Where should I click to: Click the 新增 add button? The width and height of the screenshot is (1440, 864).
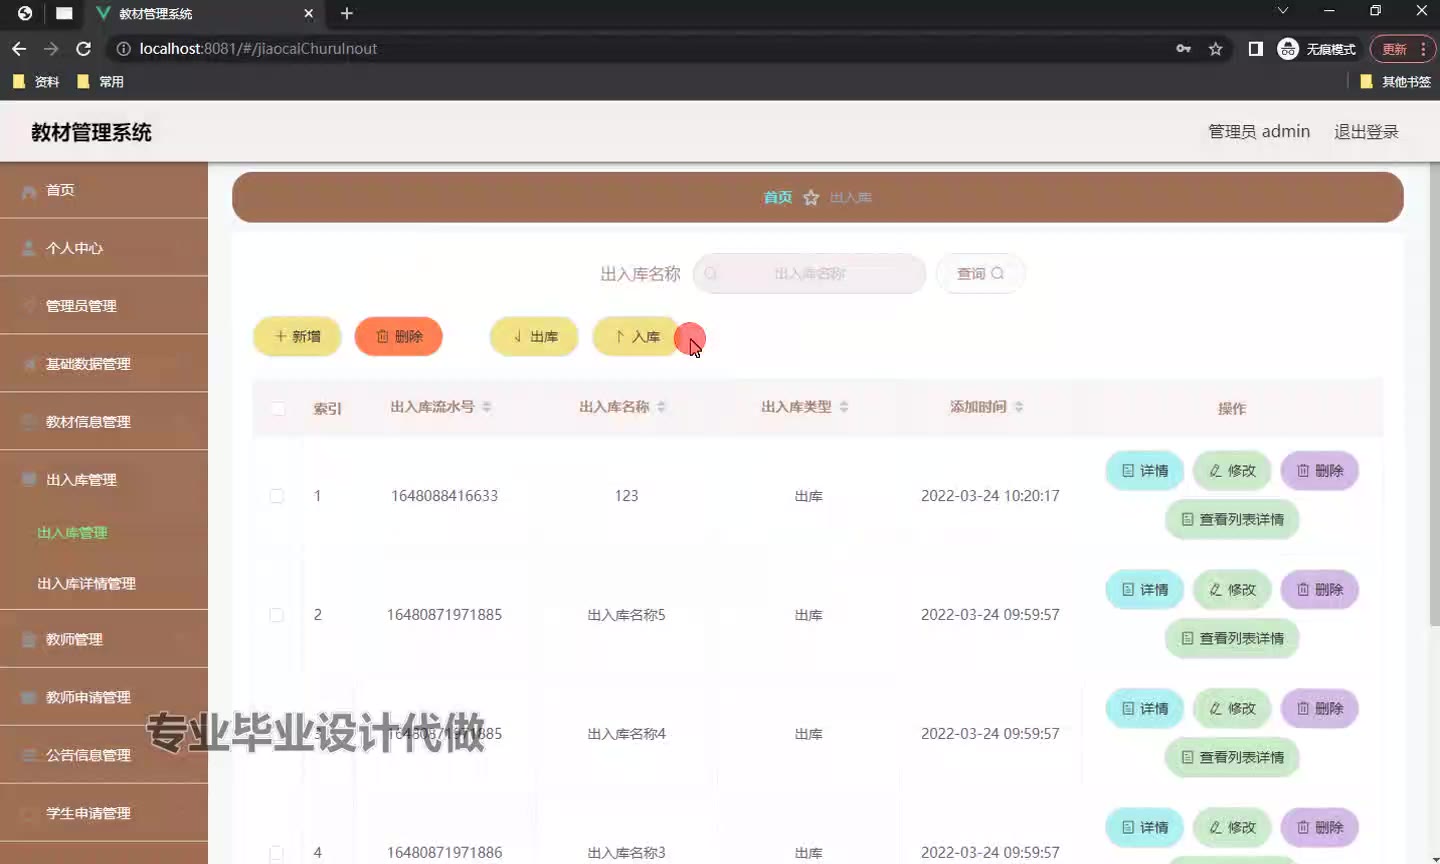pyautogui.click(x=297, y=336)
